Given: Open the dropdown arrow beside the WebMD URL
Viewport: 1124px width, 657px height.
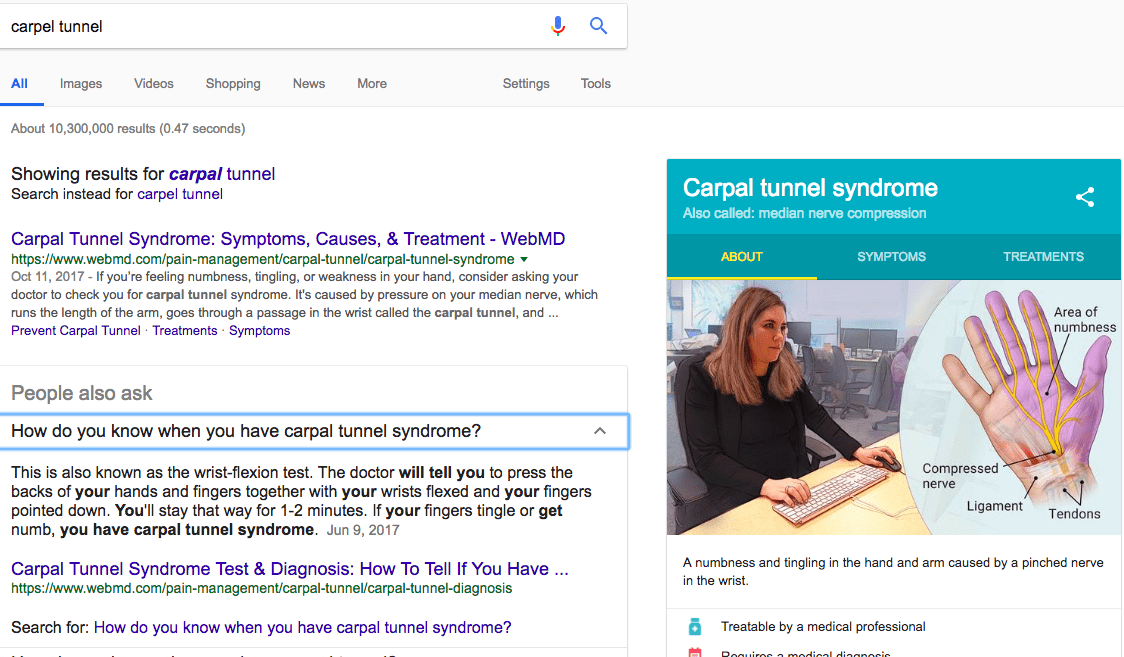Looking at the screenshot, I should [524, 257].
